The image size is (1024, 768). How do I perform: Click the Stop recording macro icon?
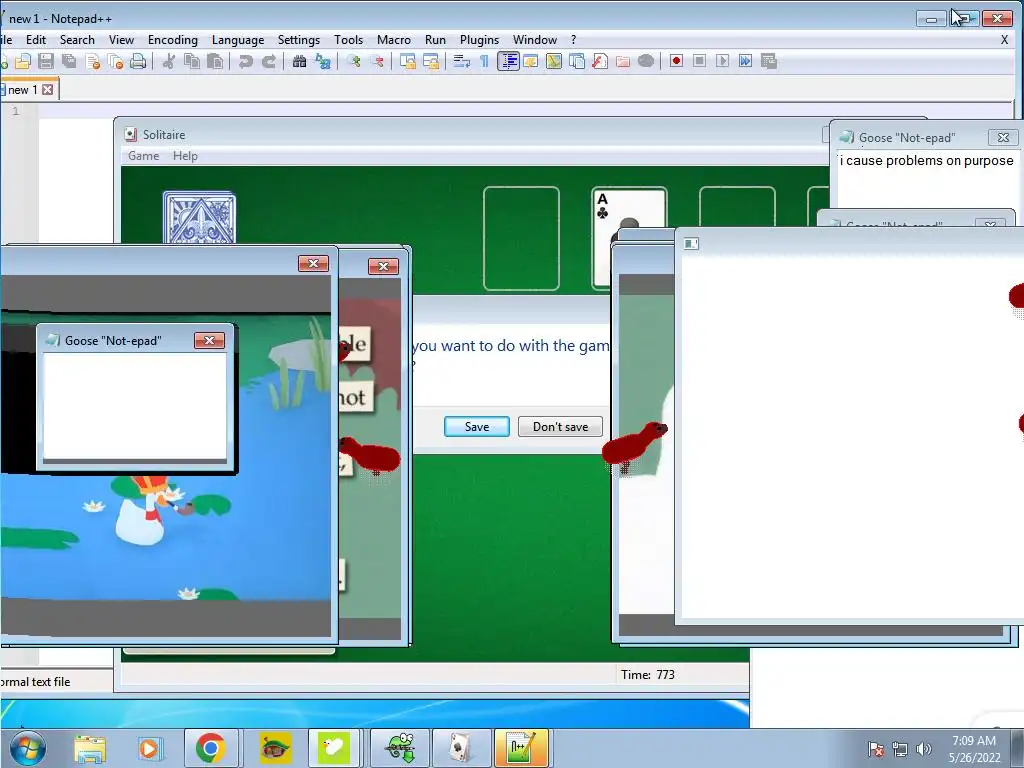coord(699,61)
